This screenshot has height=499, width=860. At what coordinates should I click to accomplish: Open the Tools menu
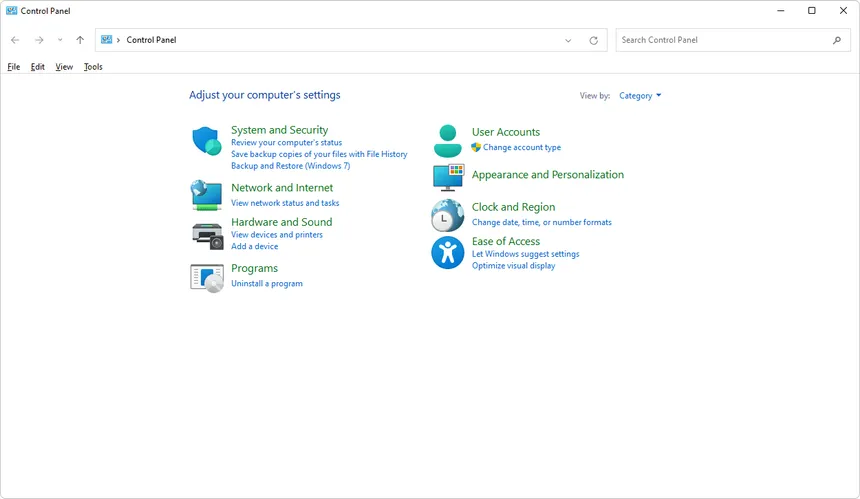93,67
